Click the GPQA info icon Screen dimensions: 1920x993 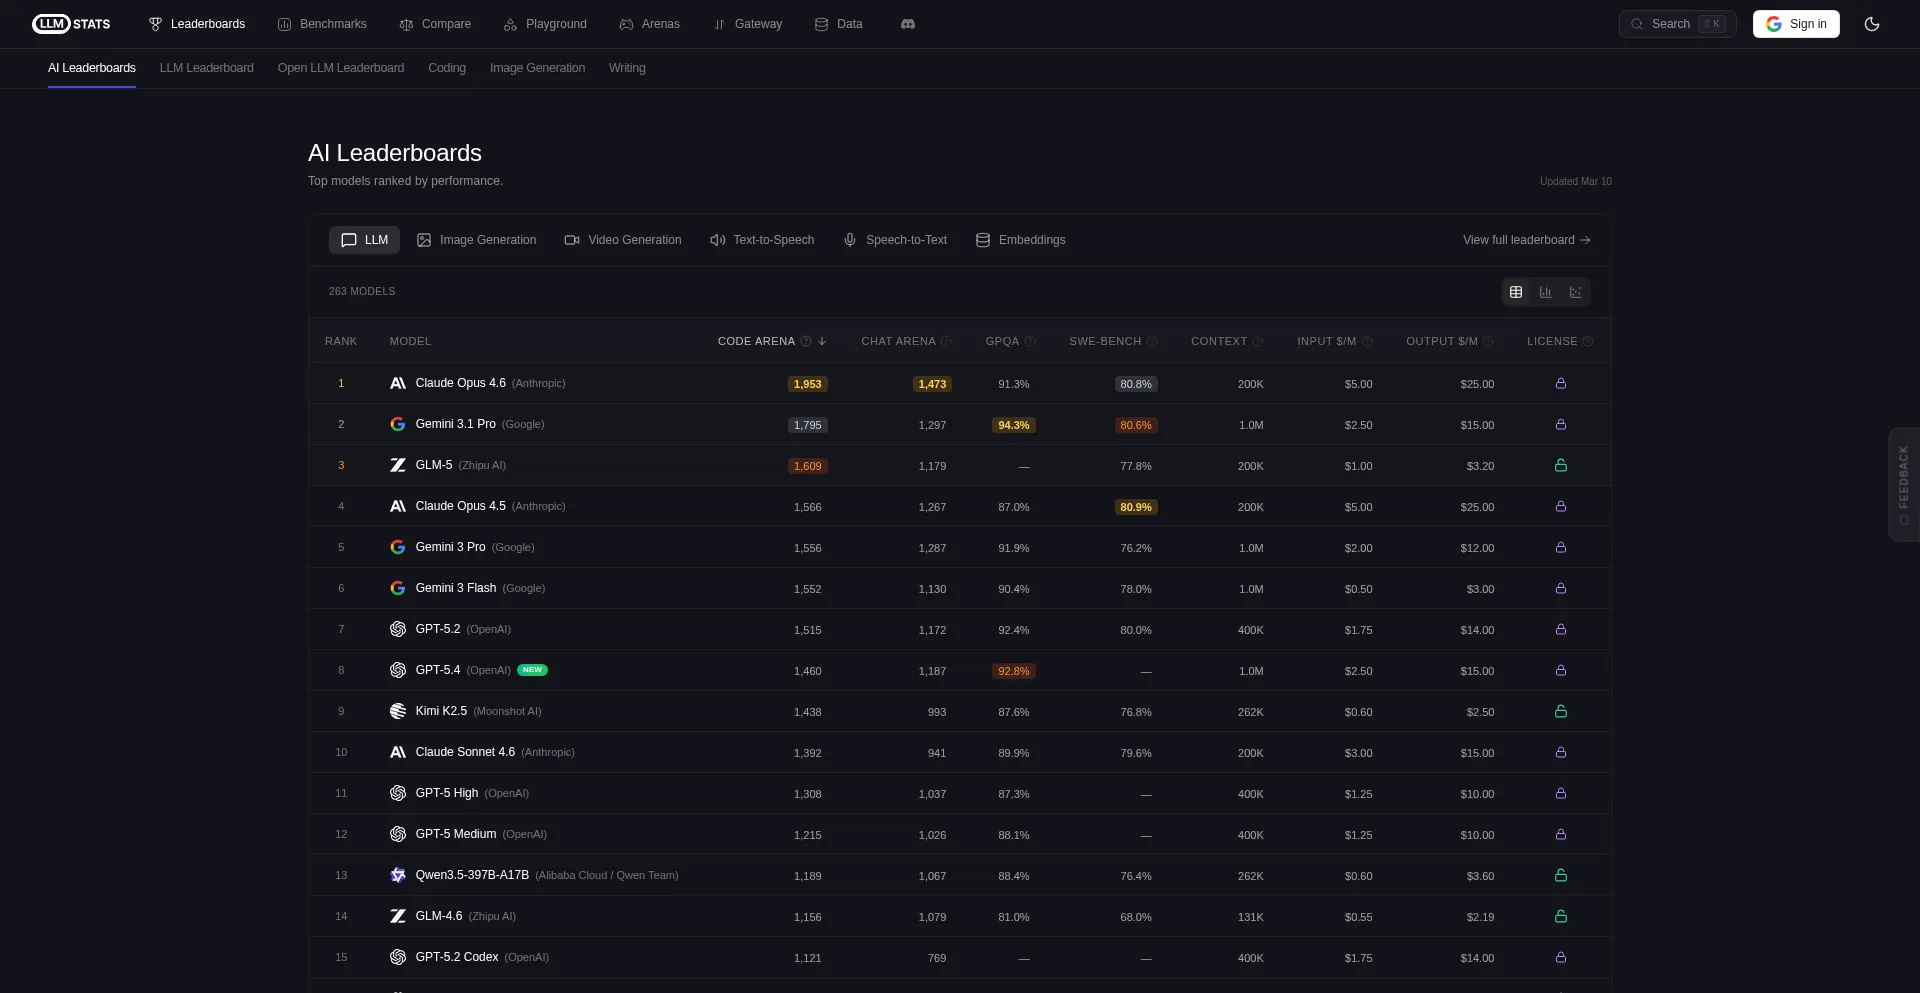click(1030, 341)
